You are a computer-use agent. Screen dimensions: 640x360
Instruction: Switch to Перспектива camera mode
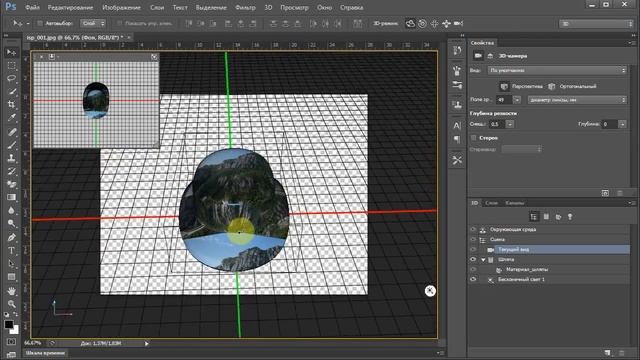coord(522,87)
